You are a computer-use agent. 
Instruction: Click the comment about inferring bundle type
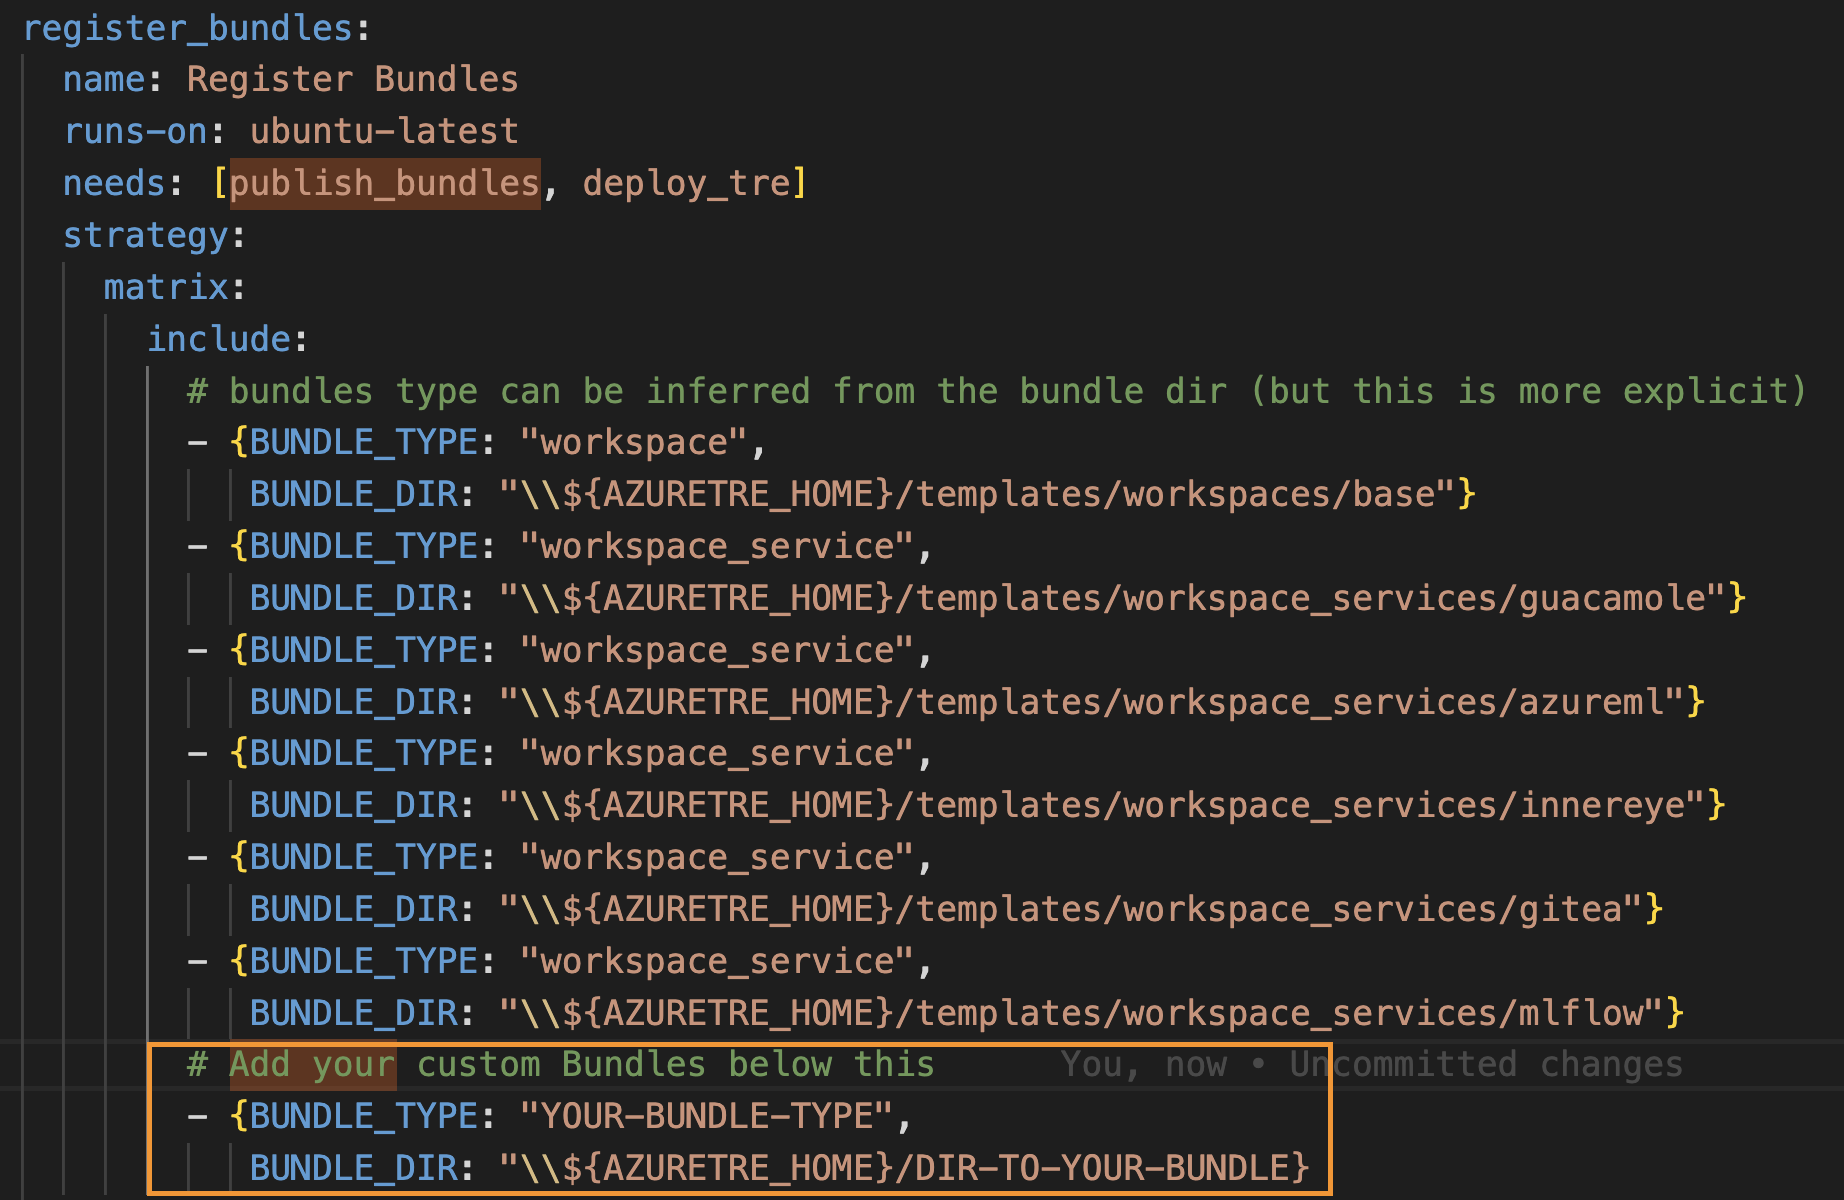pyautogui.click(x=900, y=390)
